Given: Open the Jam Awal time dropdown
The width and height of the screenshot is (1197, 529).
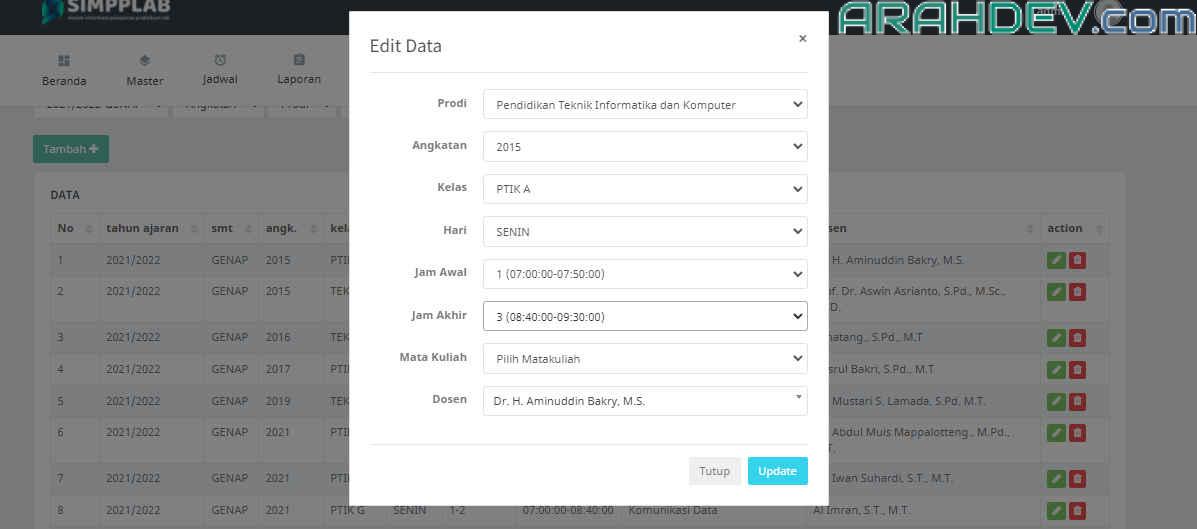Looking at the screenshot, I should (644, 273).
